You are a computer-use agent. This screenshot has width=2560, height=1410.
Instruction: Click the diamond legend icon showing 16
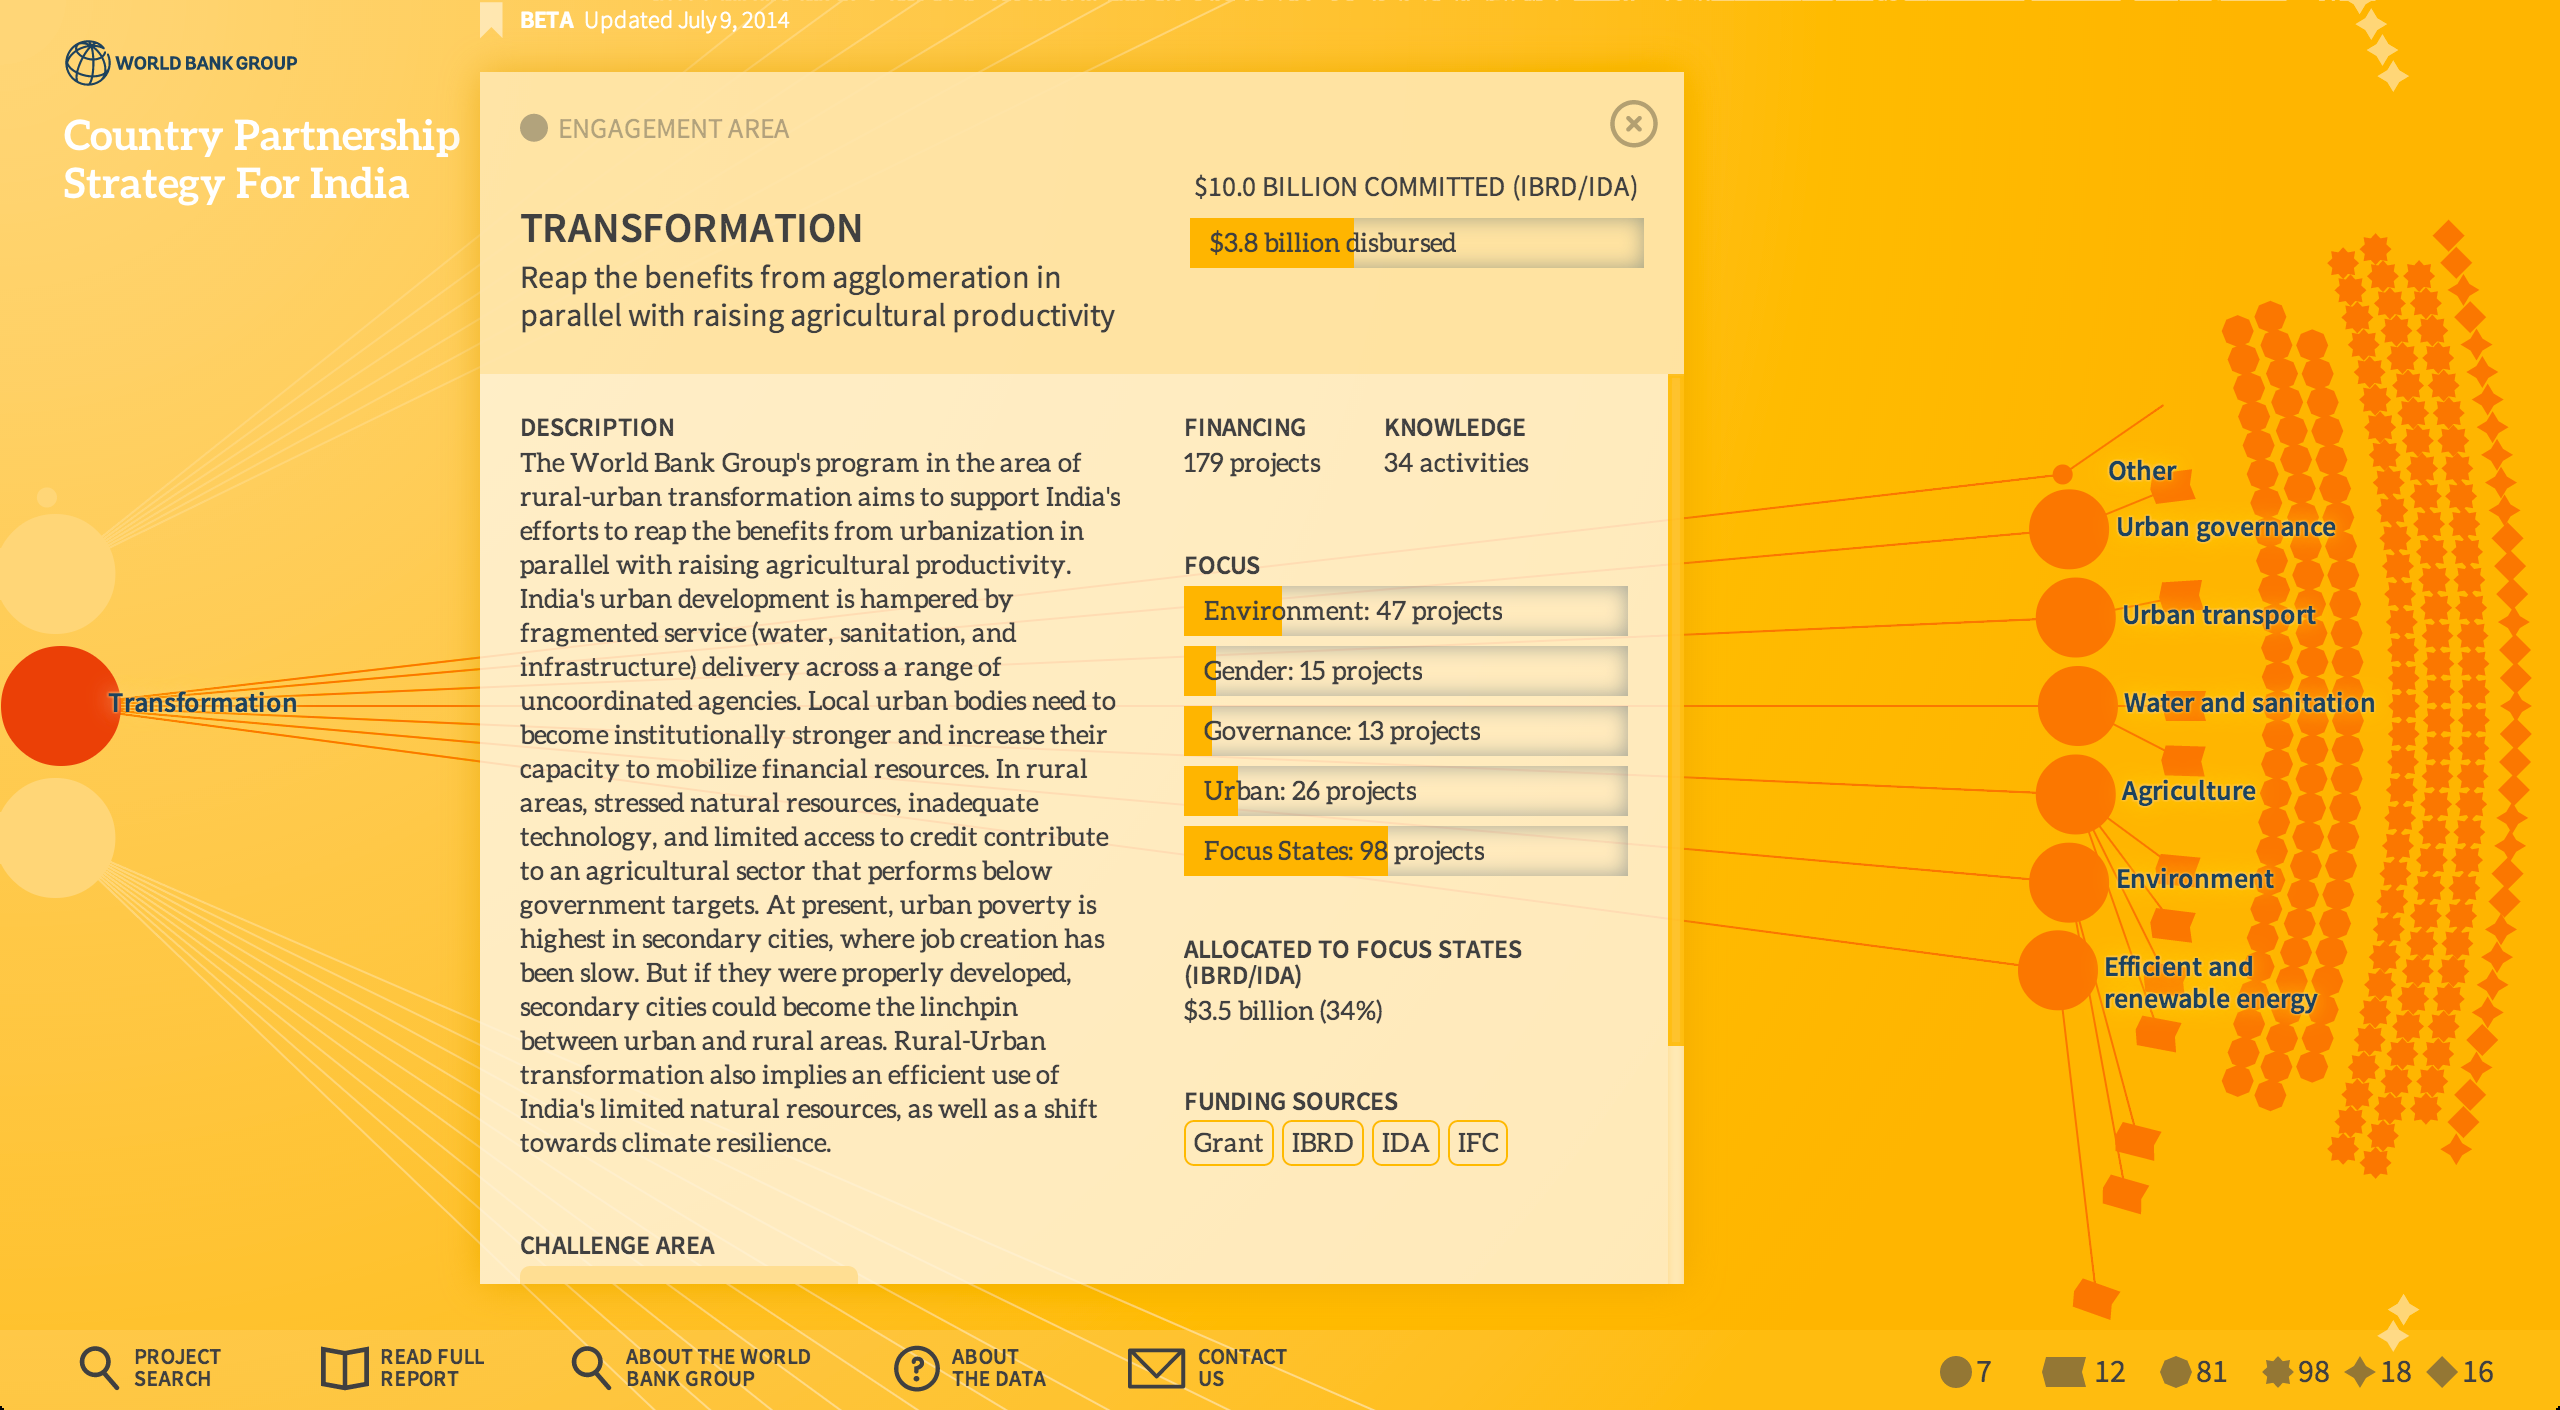(x=2443, y=1372)
